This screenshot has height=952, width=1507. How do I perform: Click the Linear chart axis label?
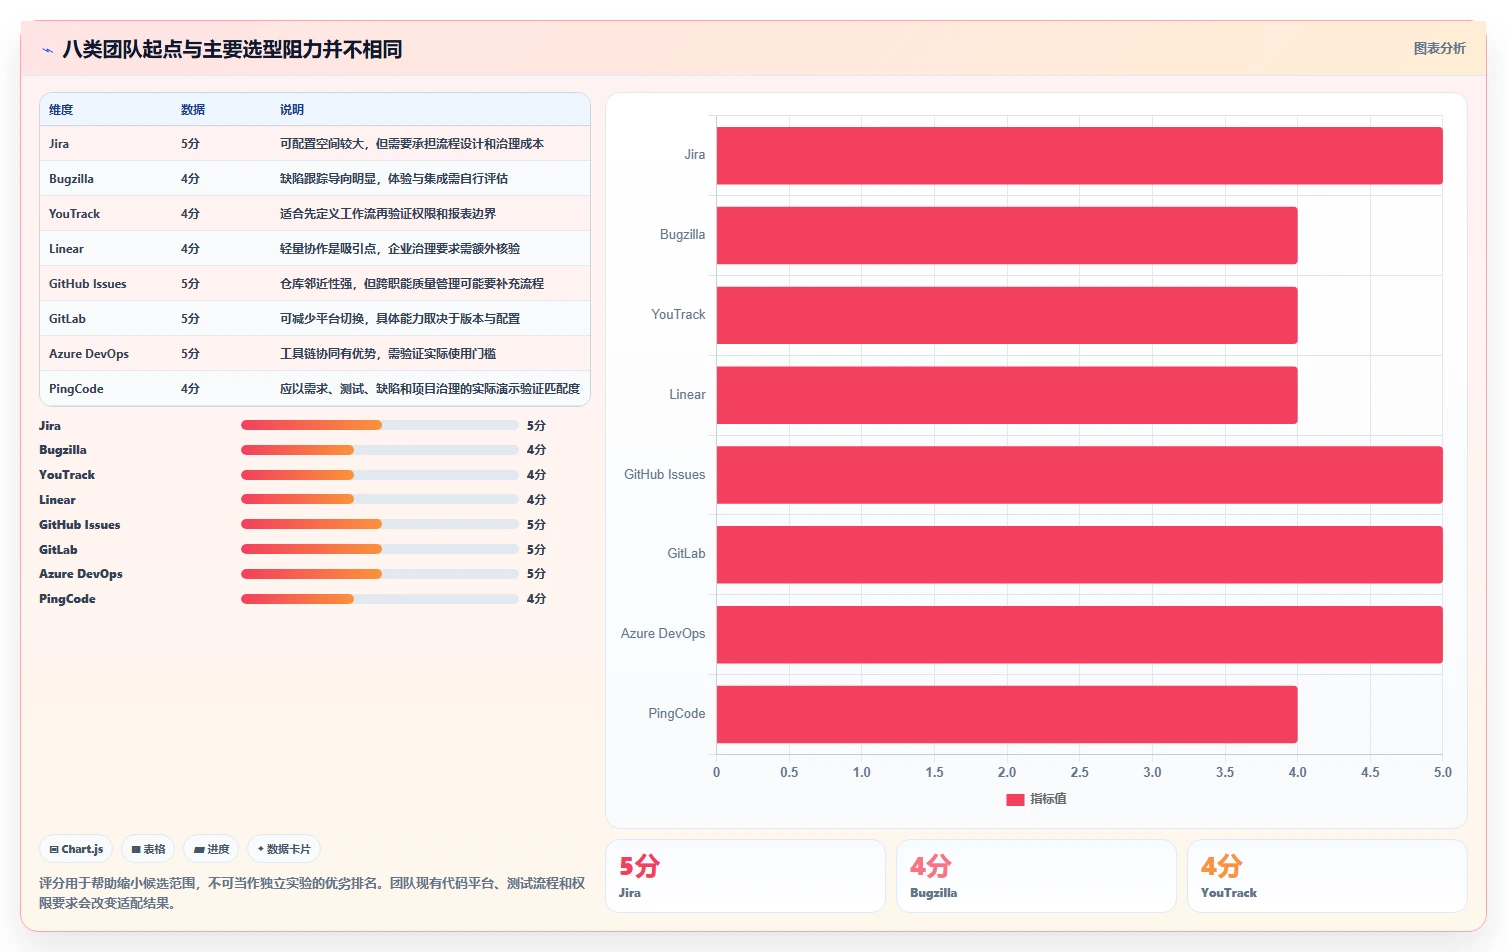tap(687, 395)
